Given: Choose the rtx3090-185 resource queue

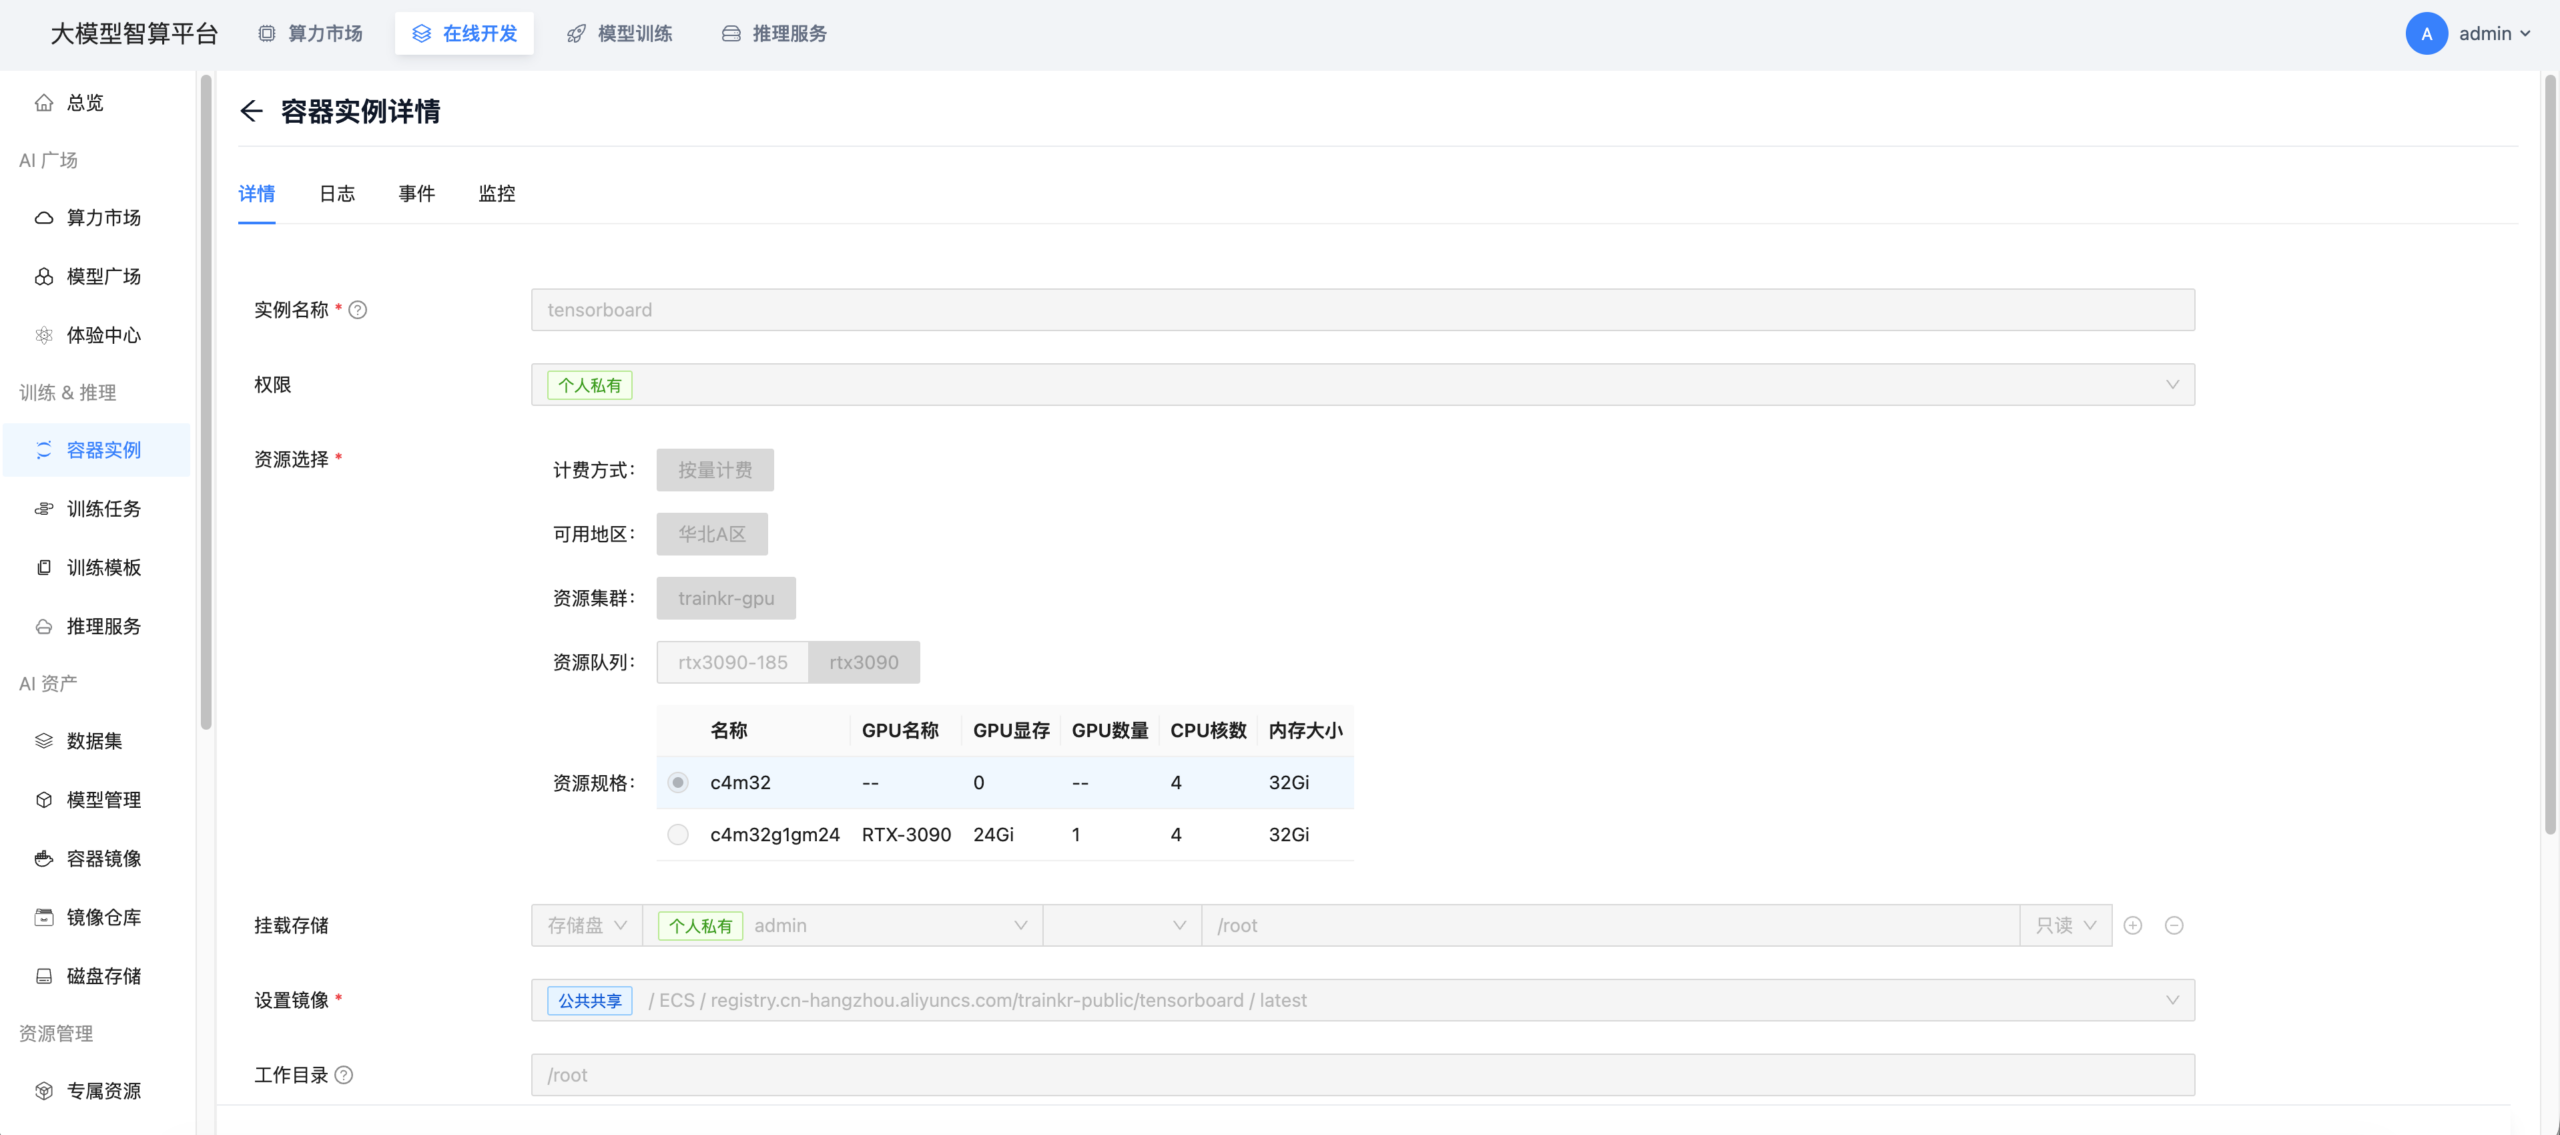Looking at the screenshot, I should 732,663.
